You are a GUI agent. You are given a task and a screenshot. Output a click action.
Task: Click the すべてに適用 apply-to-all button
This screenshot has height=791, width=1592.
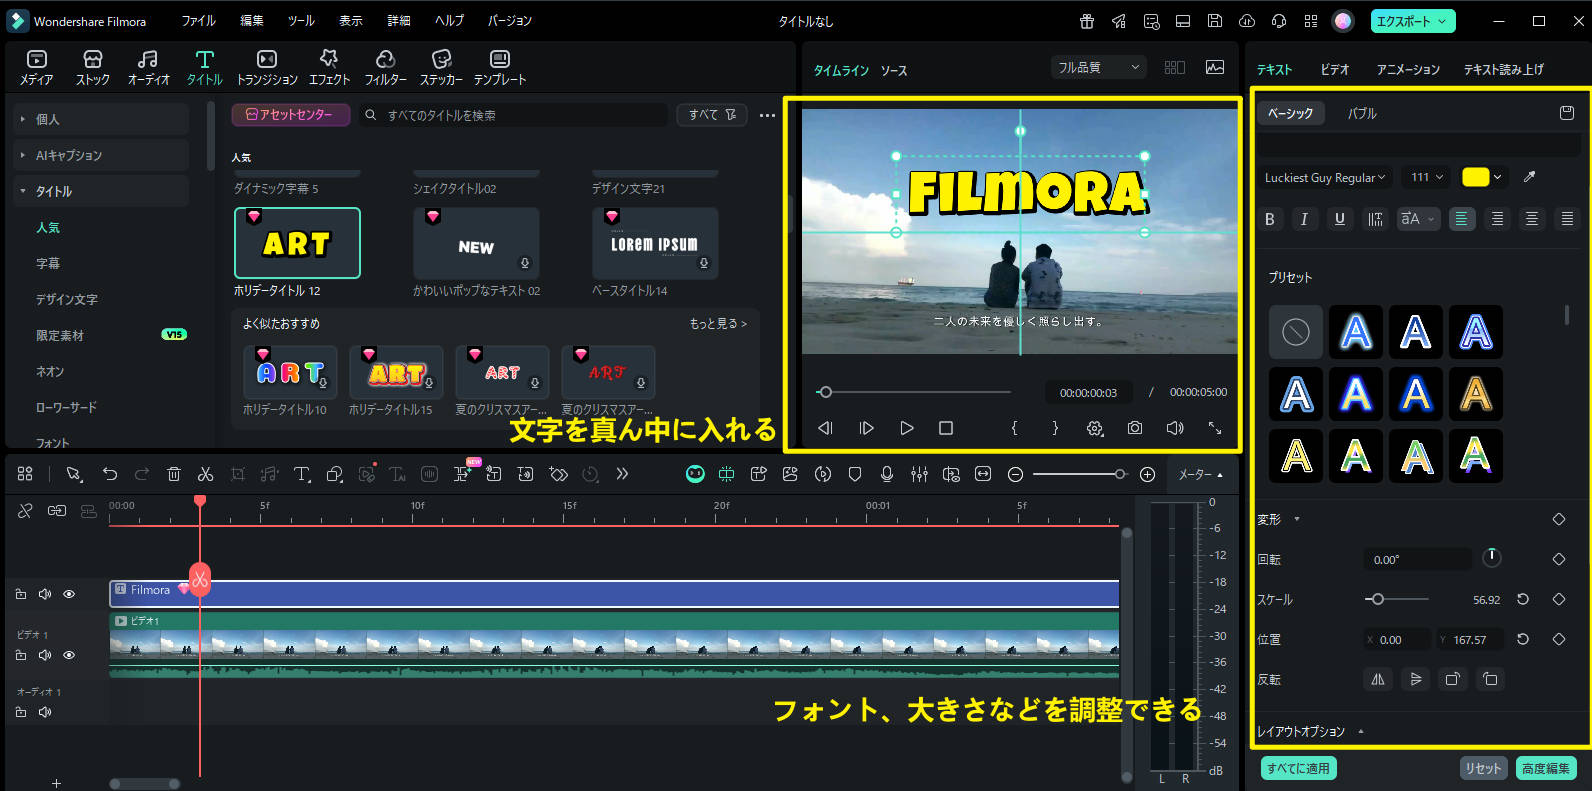point(1298,768)
